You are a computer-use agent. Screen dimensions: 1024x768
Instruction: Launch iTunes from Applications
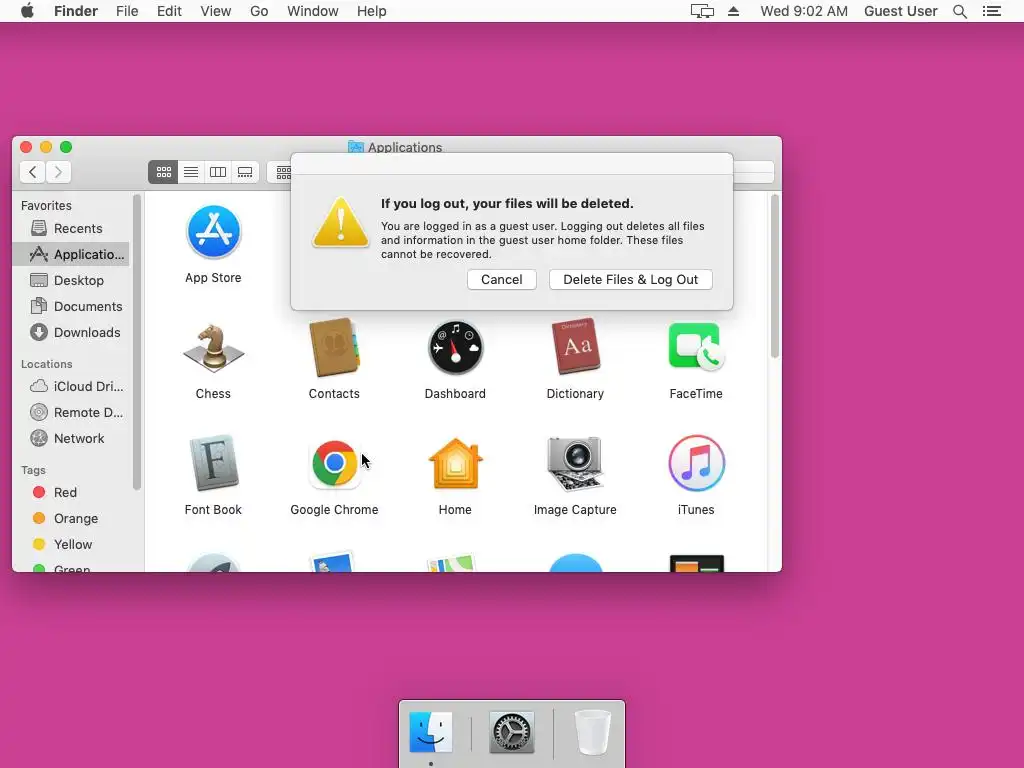tap(696, 464)
